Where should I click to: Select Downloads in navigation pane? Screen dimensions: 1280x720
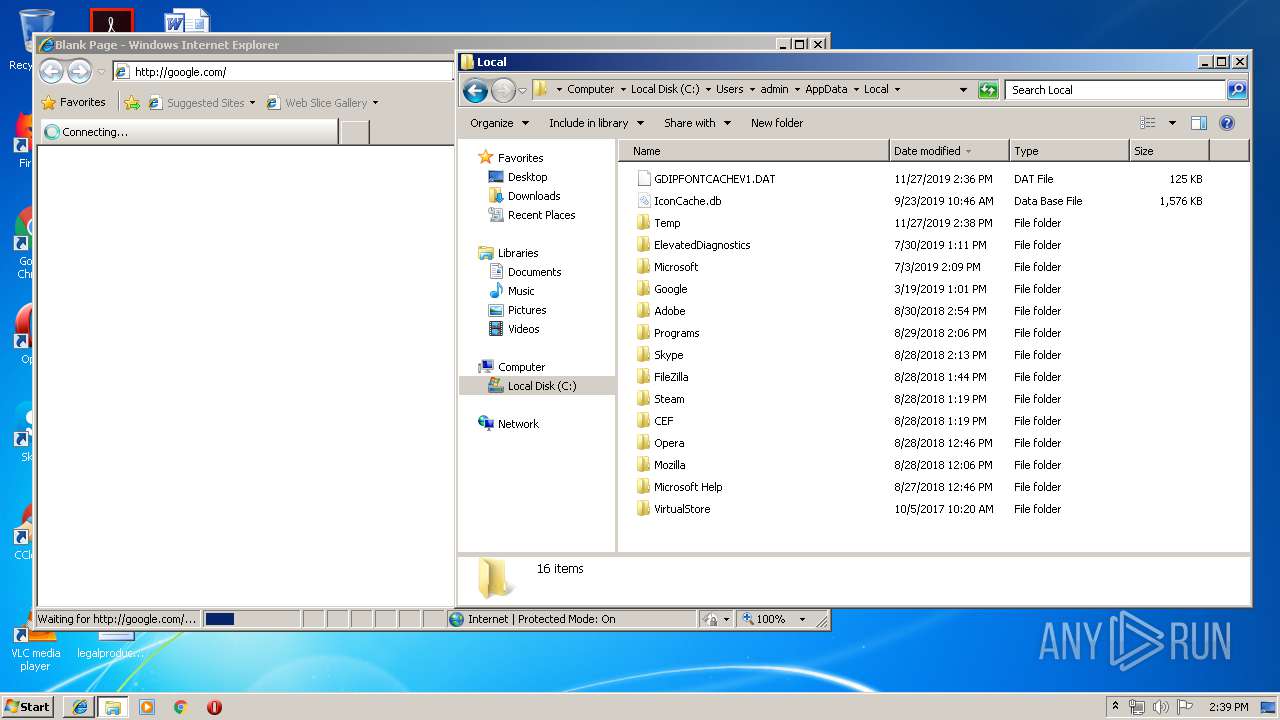524,196
